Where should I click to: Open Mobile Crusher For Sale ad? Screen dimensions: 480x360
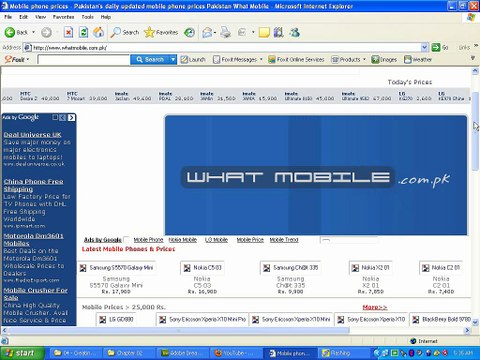35,294
